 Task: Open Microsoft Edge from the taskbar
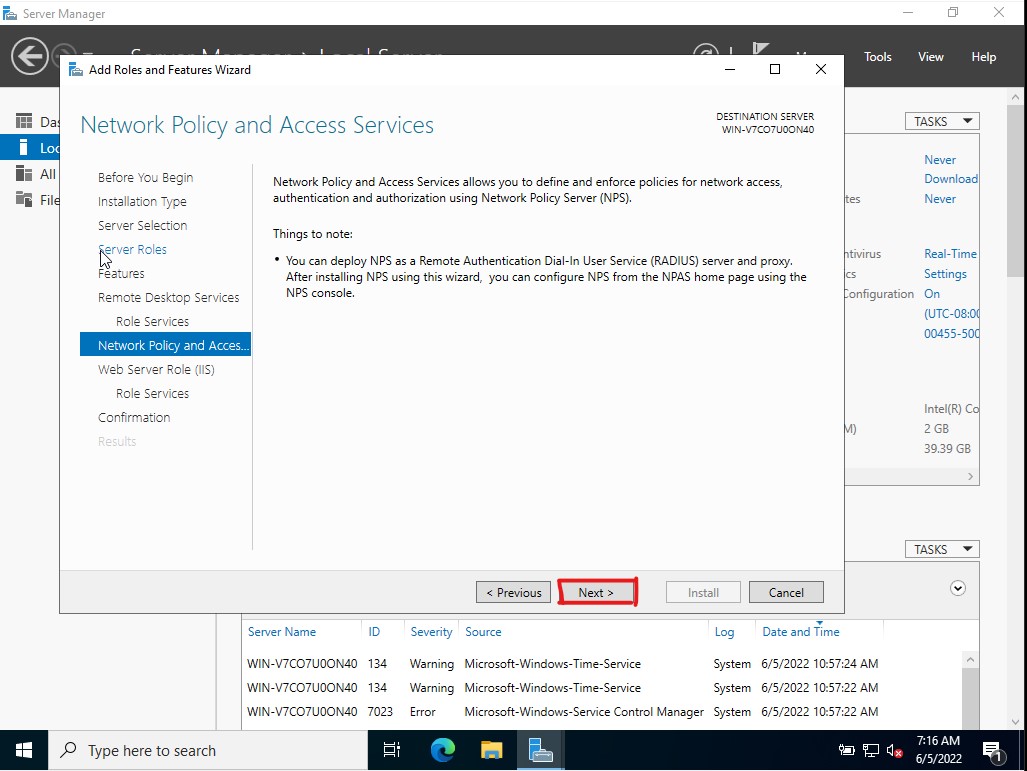443,750
